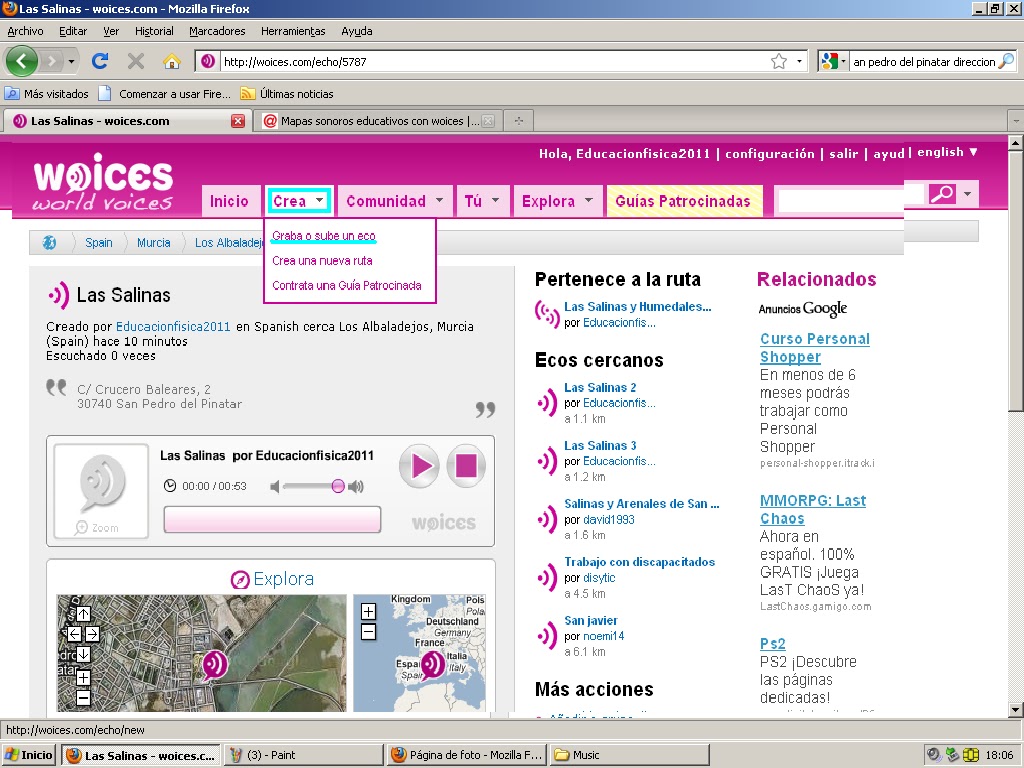This screenshot has height=768, width=1024.
Task: Choose Contrata una Guía Patrocinada
Action: (x=347, y=285)
